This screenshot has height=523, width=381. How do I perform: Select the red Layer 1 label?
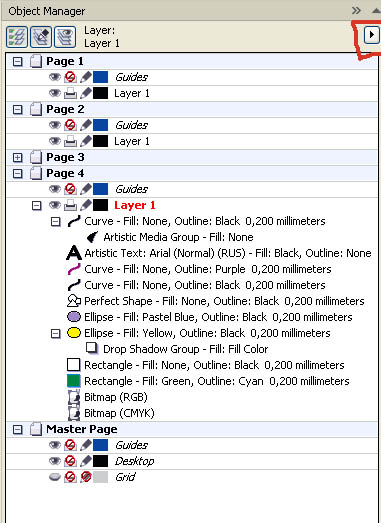[x=135, y=205]
